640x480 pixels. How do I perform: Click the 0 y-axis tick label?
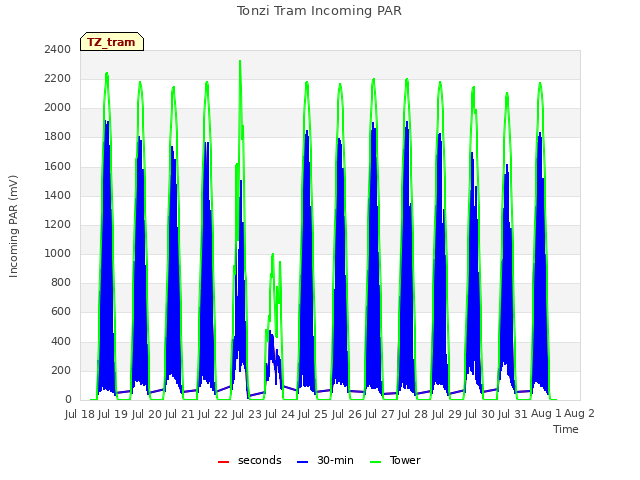tap(68, 400)
